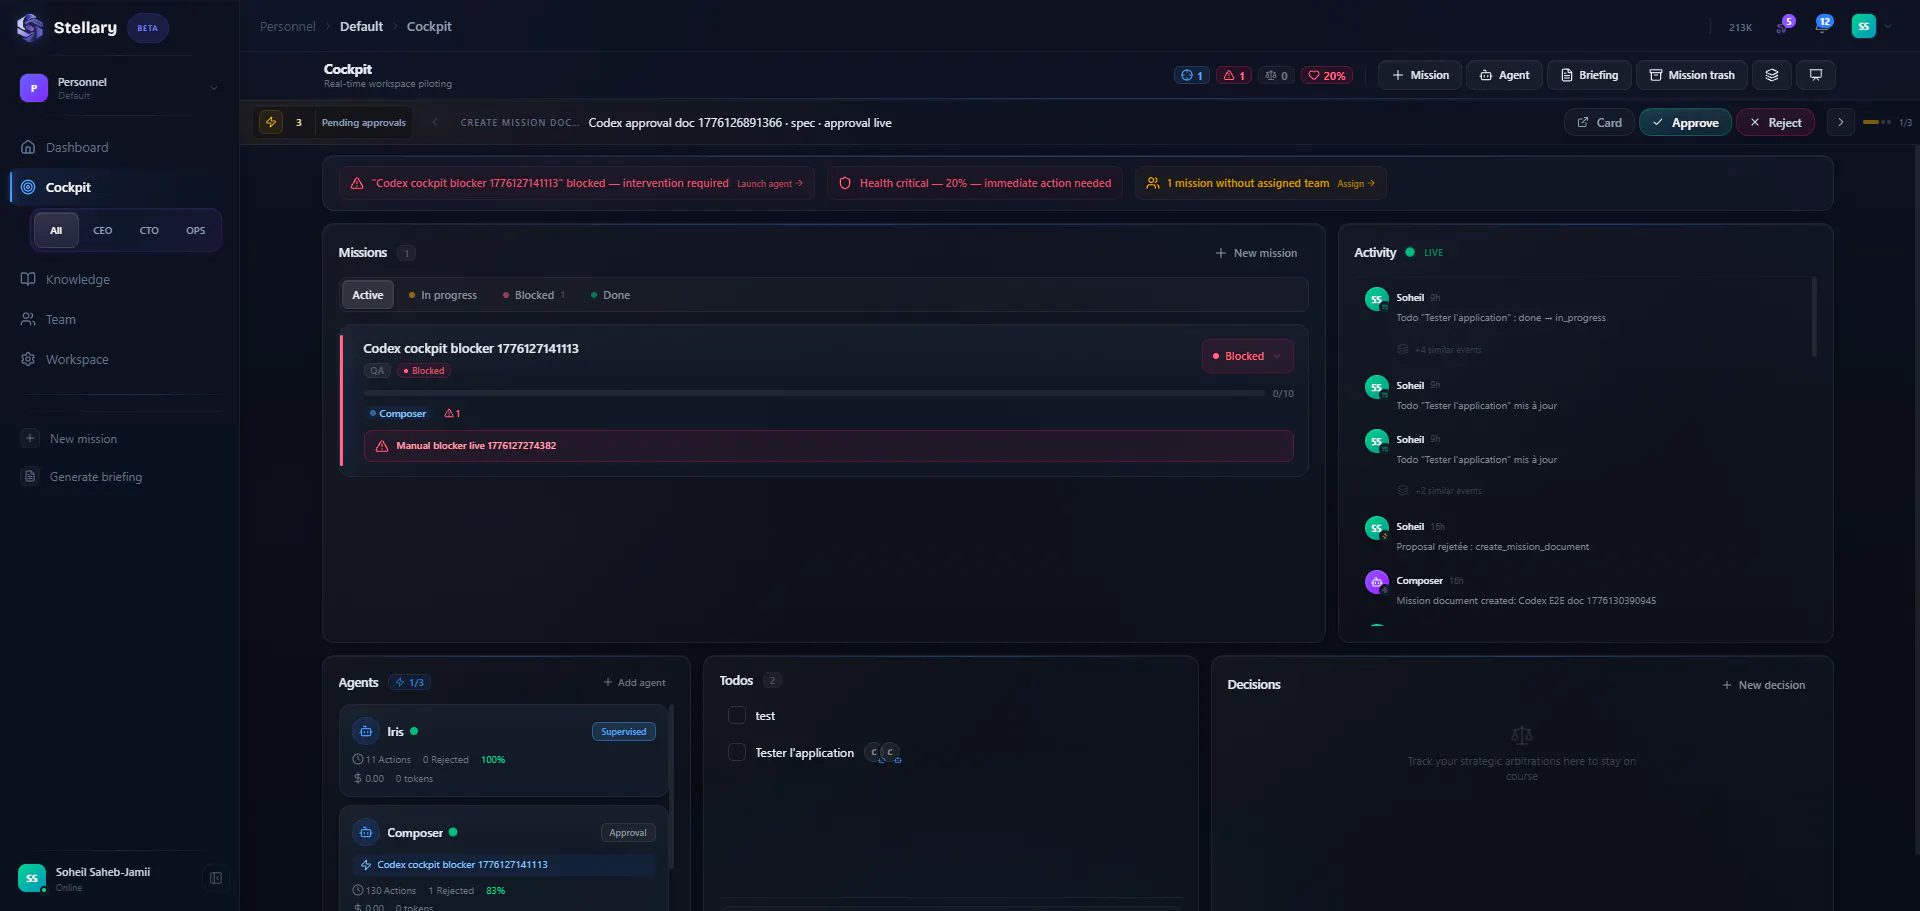The image size is (1920, 911).
Task: Click assignee avatars on Tester l'application
Action: point(883,753)
